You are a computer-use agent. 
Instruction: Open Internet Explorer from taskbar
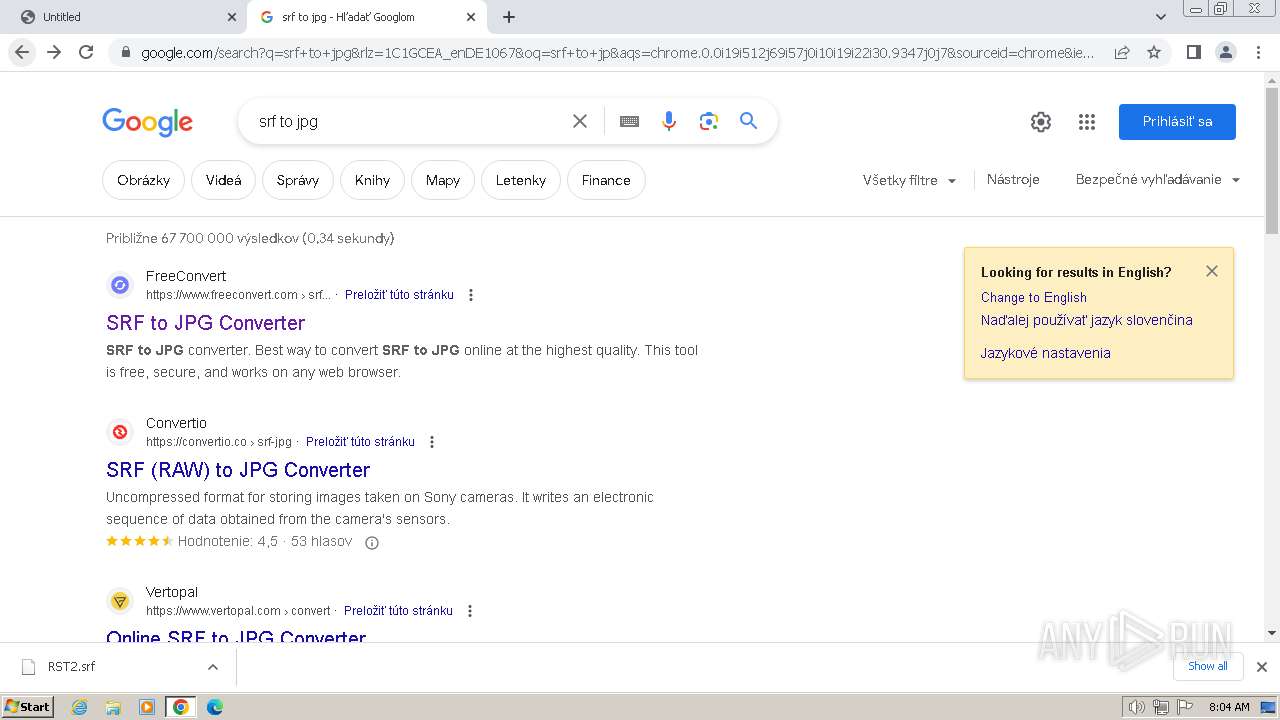80,707
